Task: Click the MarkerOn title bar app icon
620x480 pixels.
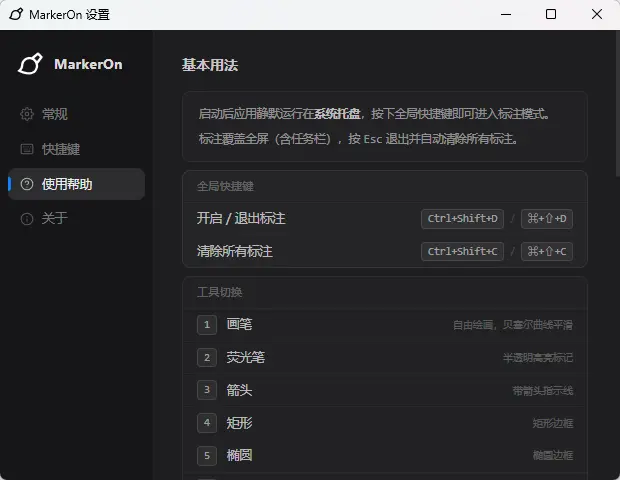Action: (x=16, y=14)
